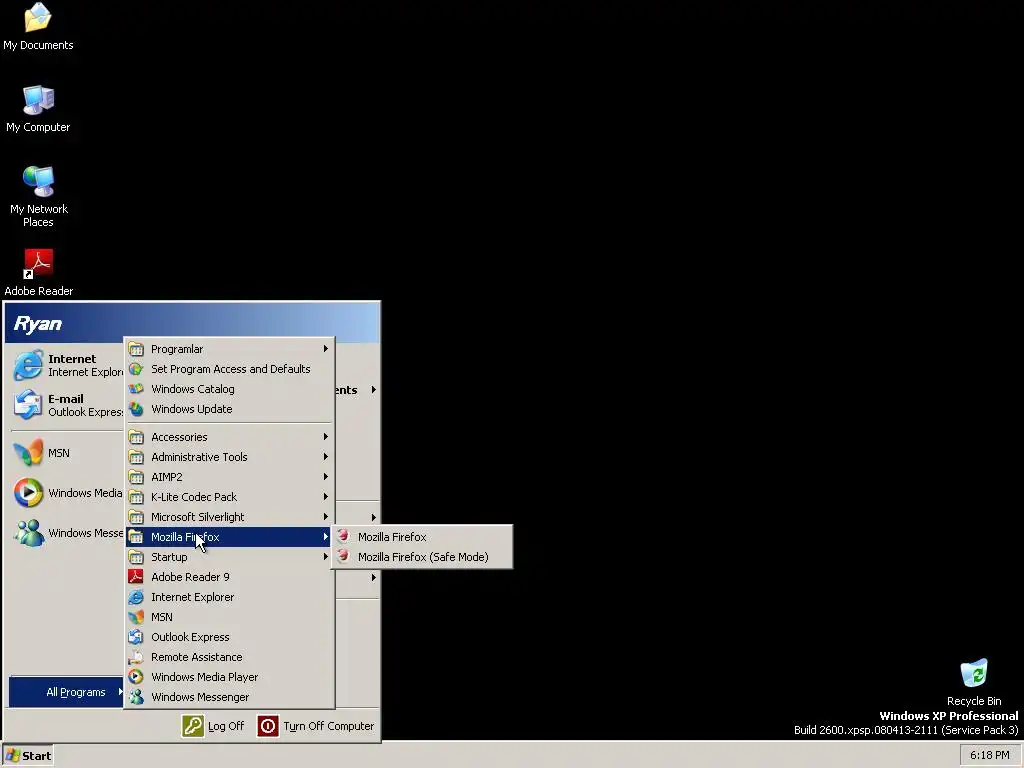Click the Start button on the taskbar
This screenshot has width=1024, height=768.
point(27,756)
